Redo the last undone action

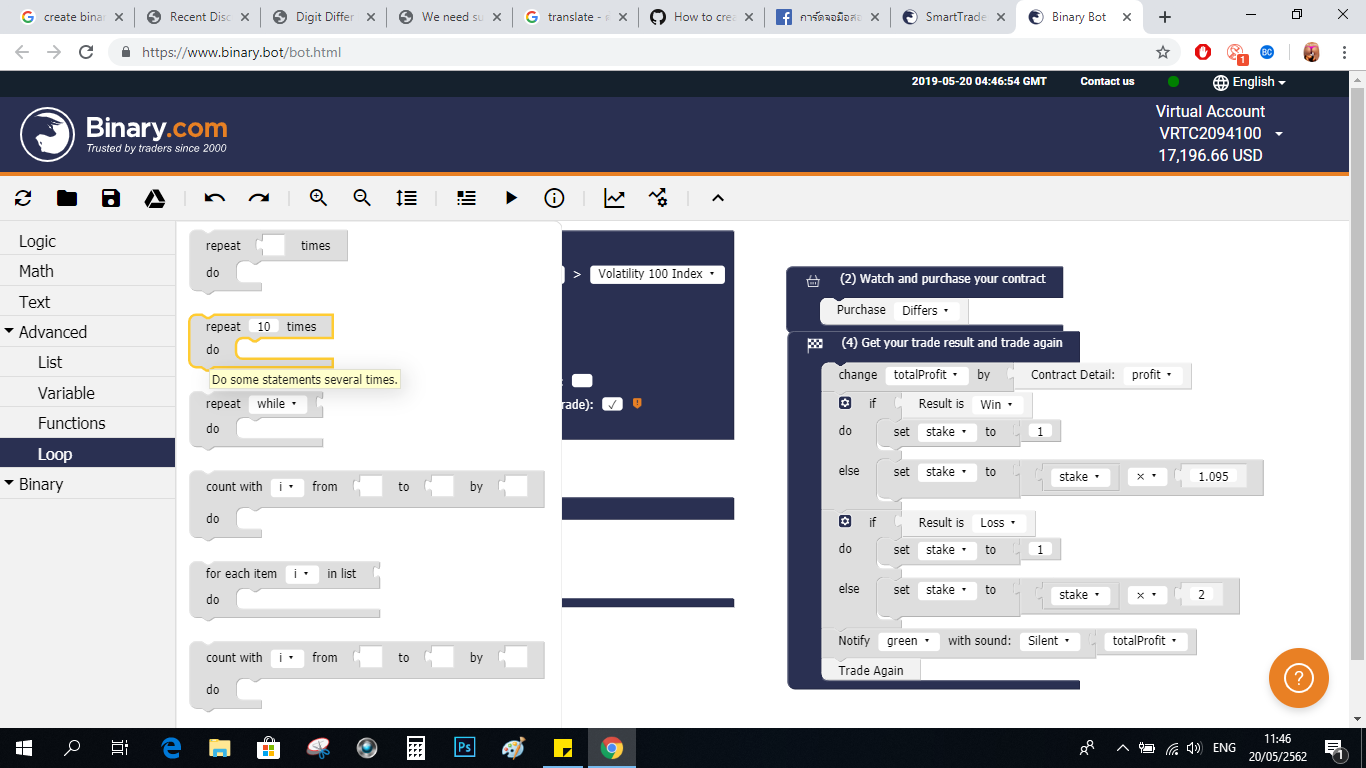pos(259,197)
